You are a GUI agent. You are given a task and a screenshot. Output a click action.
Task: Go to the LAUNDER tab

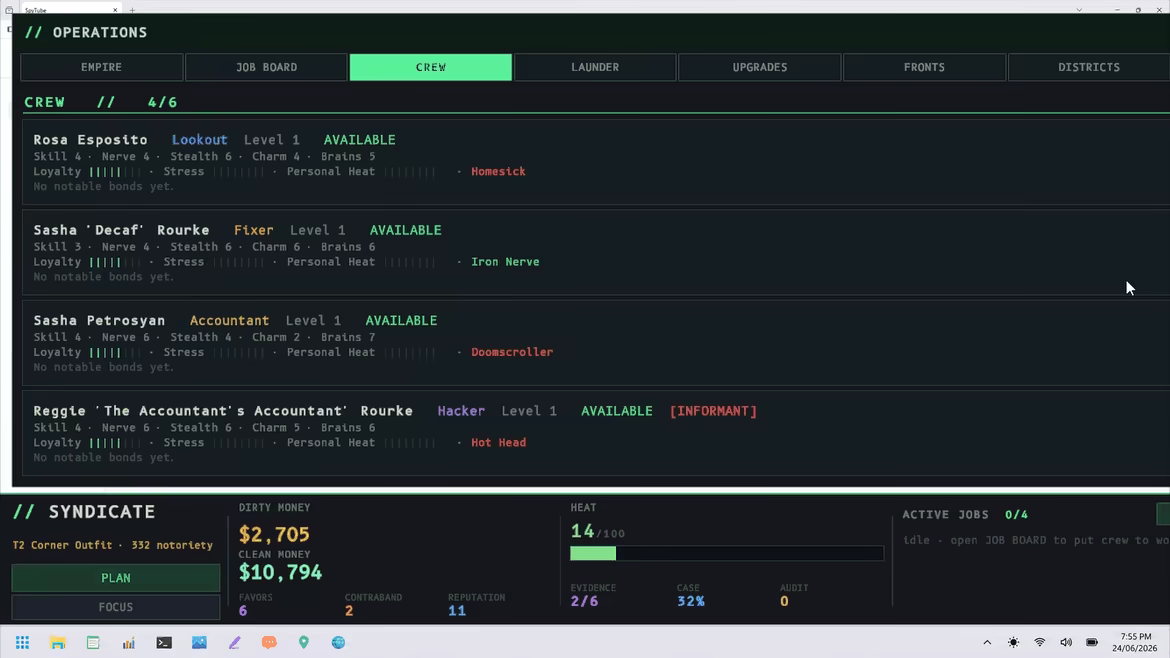click(595, 67)
